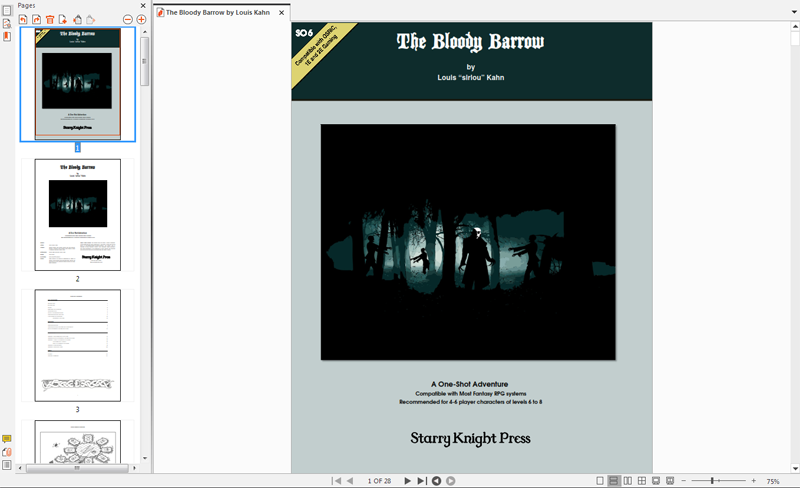This screenshot has height=488, width=800.
Task: Close the Pages panel
Action: [143, 5]
